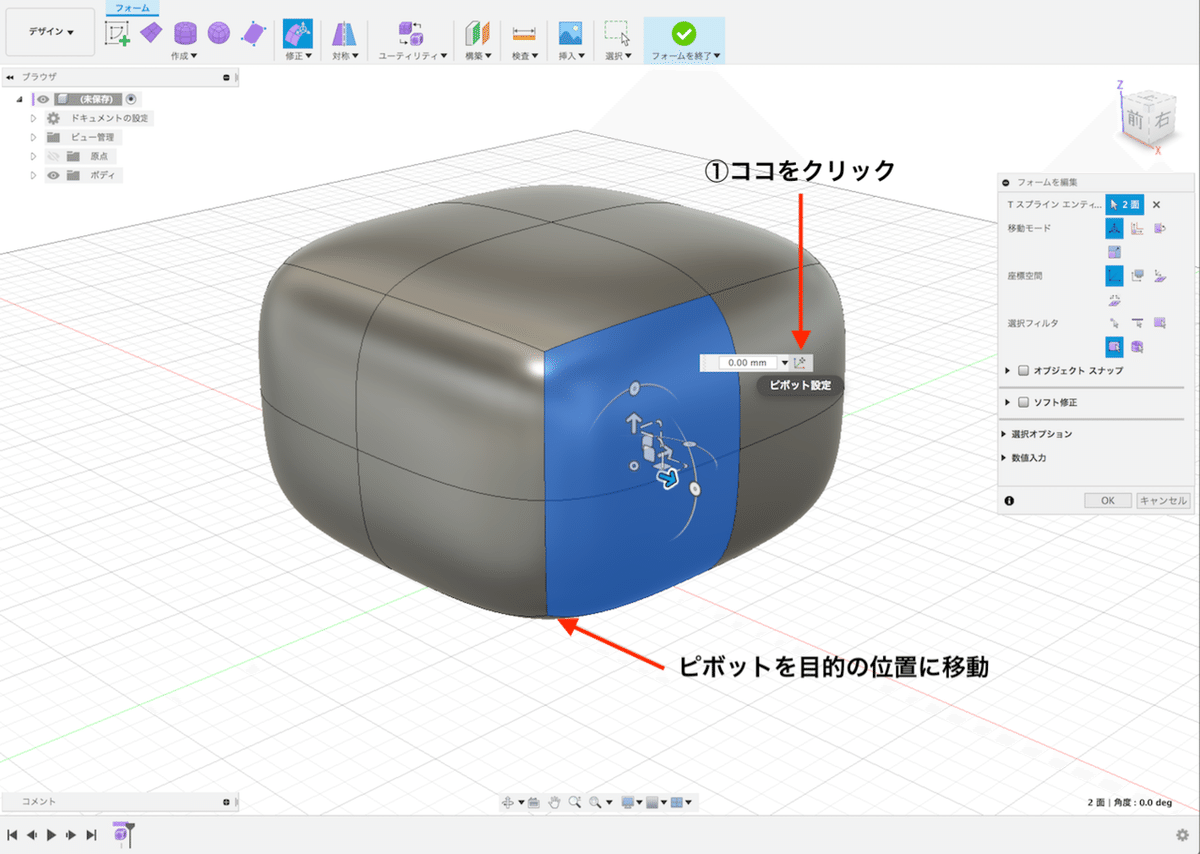Open the 修正 dropdown menu
Image resolution: width=1200 pixels, height=854 pixels.
297,56
